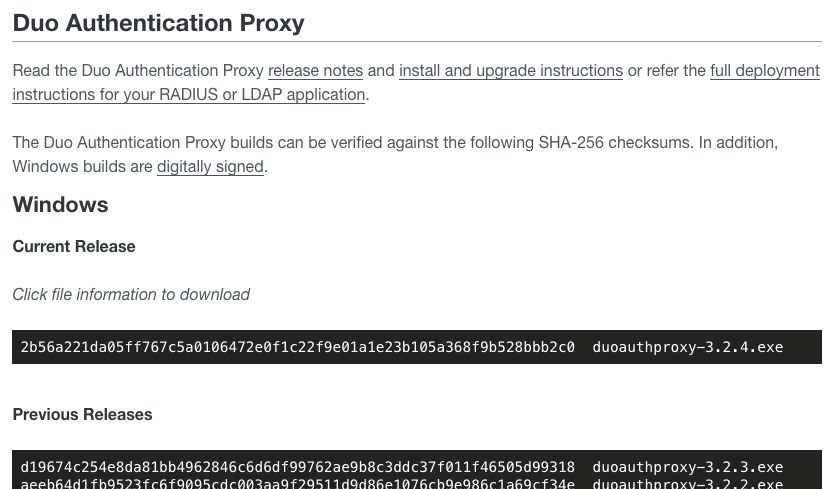833x489 pixels.
Task: Click the checksum starting with aeeb64d1
Action: click(297, 483)
